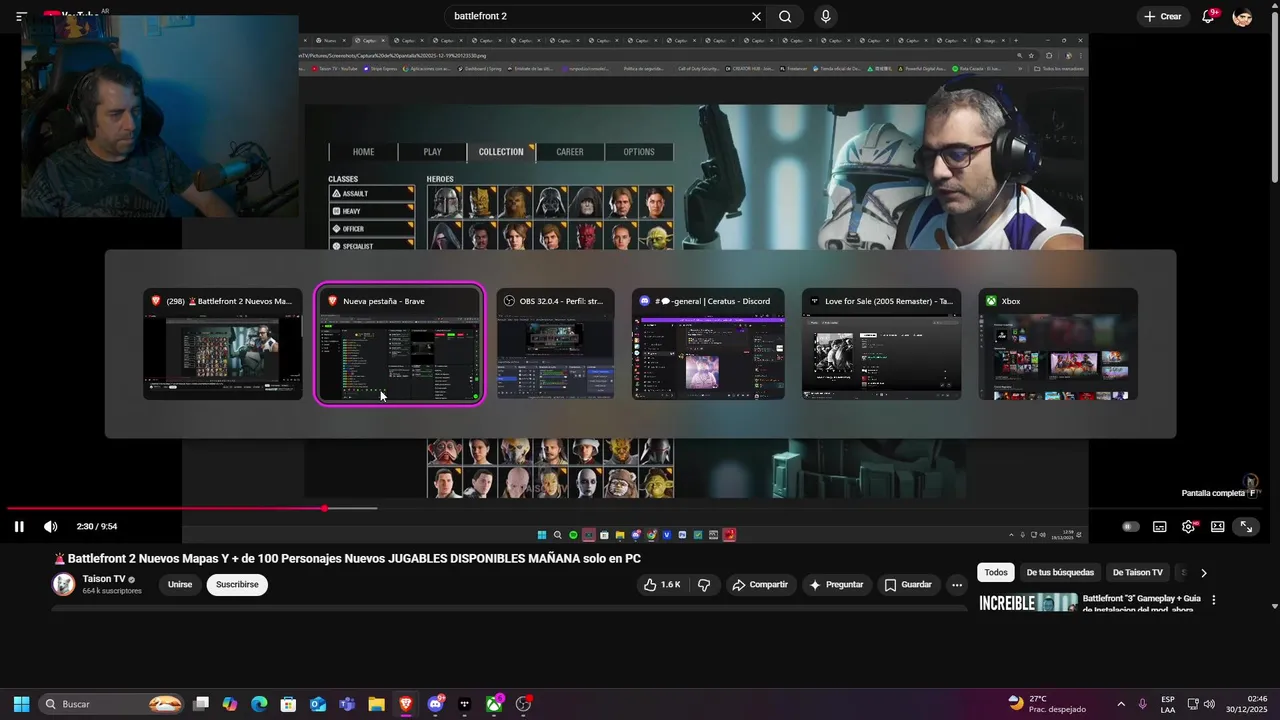Screen dimensions: 1280x720
Task: Click the Brave browser taskbar icon
Action: tap(406, 704)
